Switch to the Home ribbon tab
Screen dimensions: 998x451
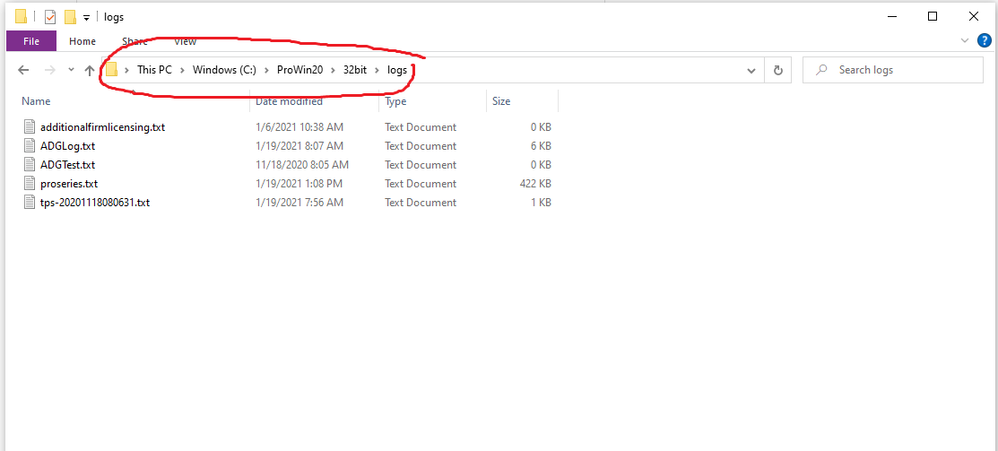pyautogui.click(x=82, y=41)
